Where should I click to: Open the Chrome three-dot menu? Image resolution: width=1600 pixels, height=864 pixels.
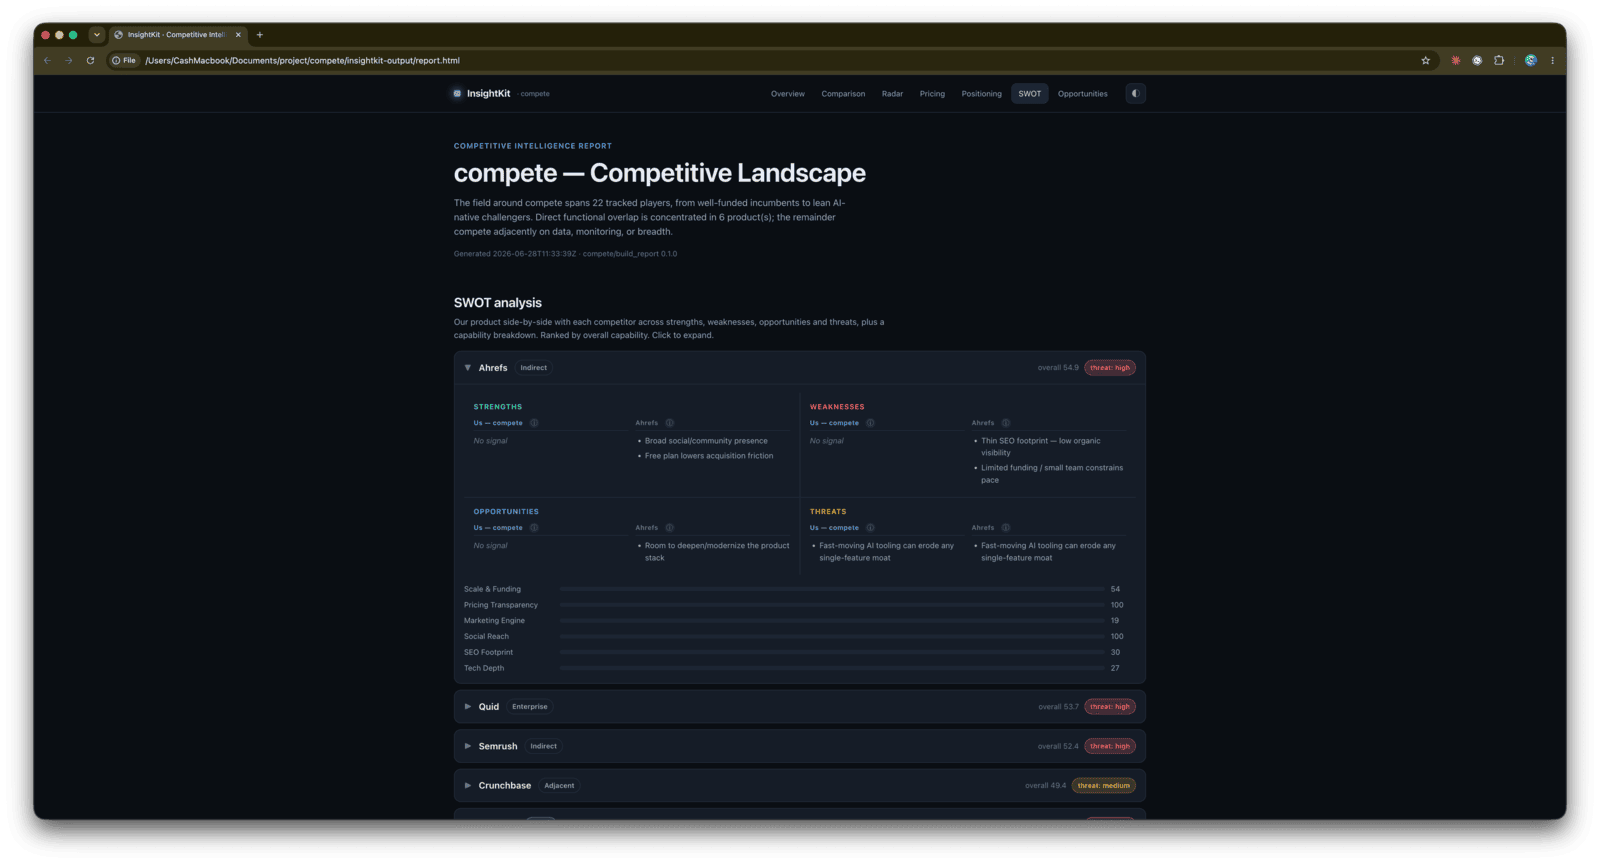coord(1552,61)
